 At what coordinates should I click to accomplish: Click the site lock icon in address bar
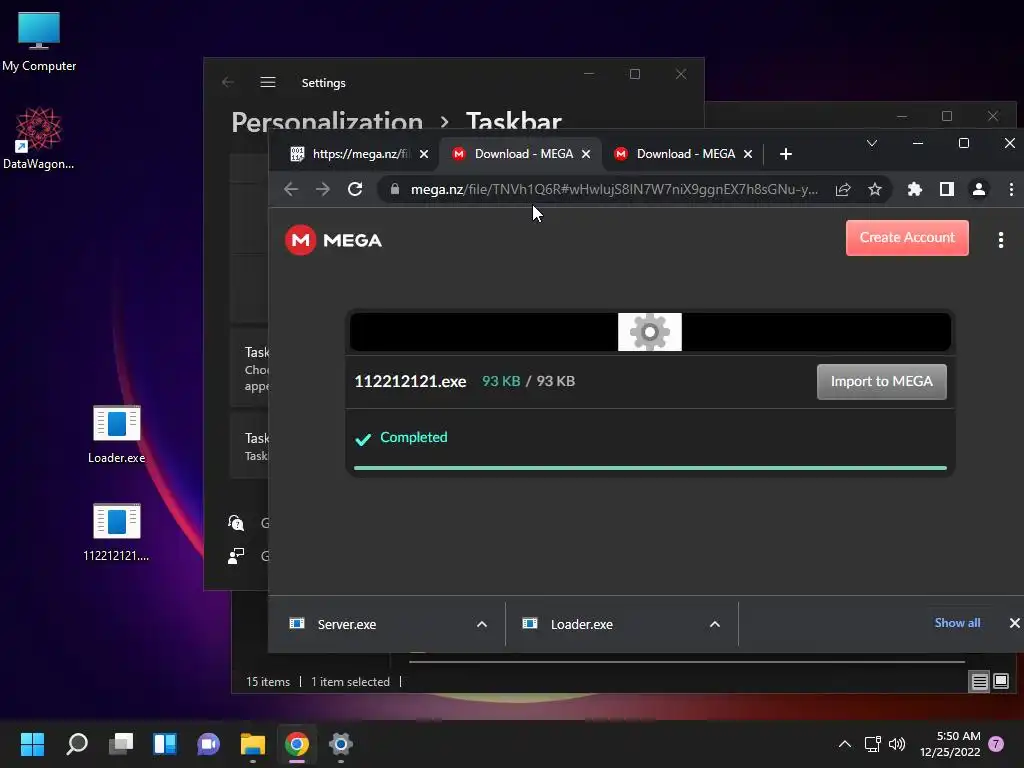[x=394, y=189]
